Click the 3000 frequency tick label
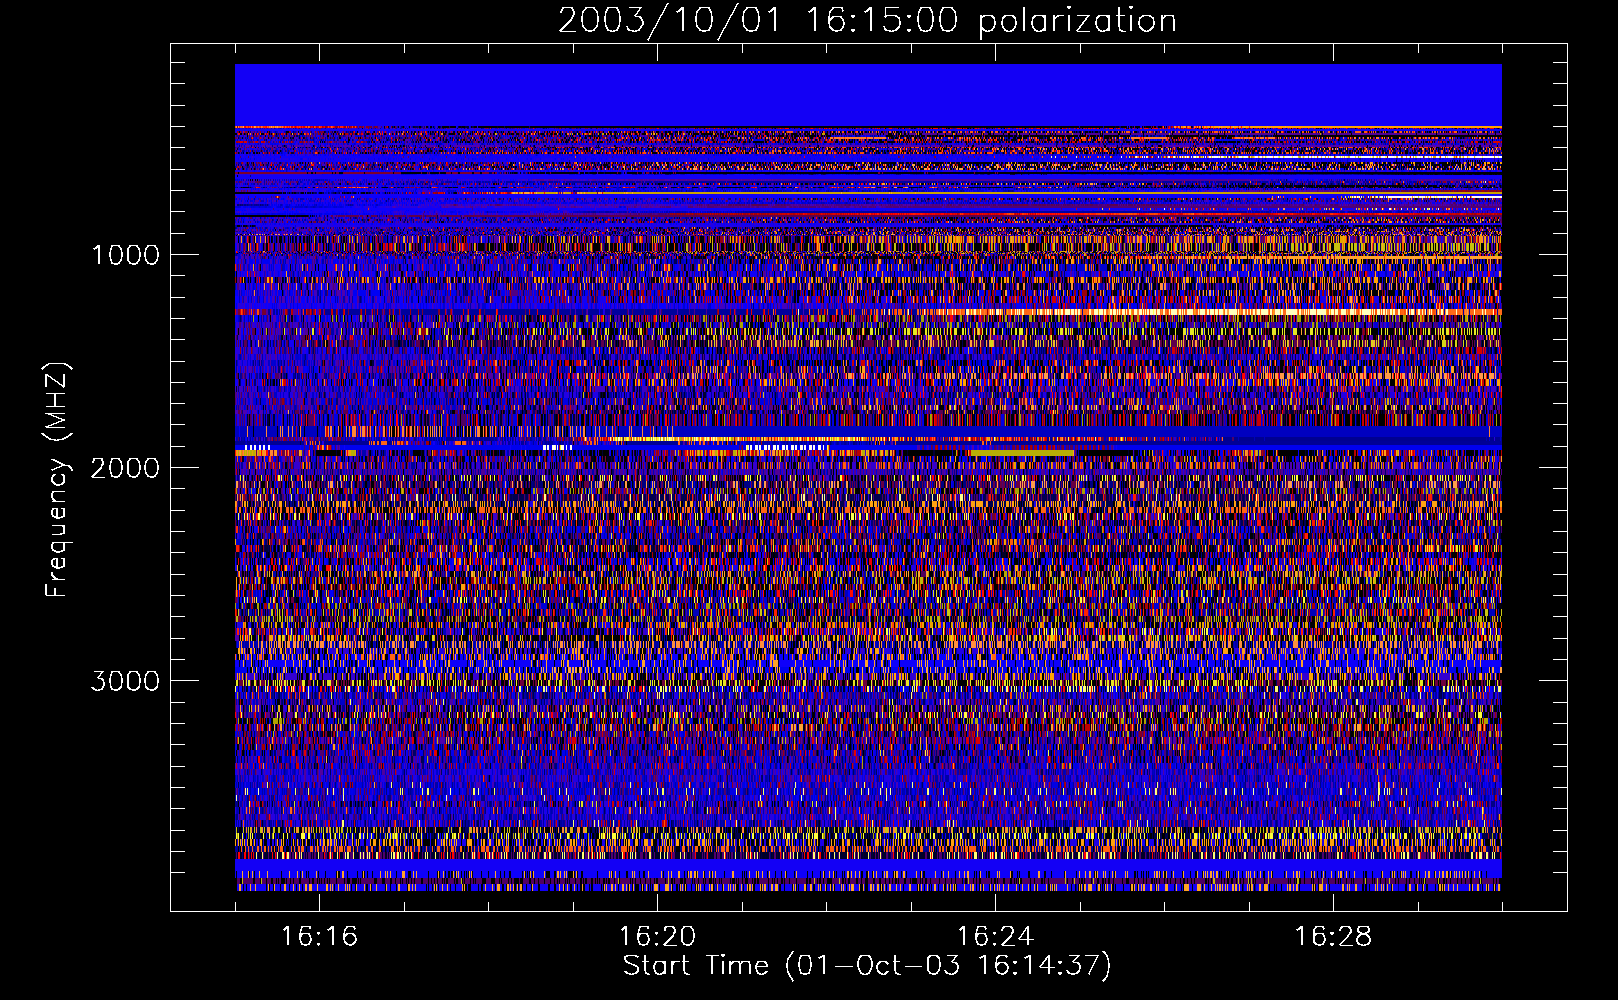Image resolution: width=1618 pixels, height=1000 pixels. click(125, 681)
